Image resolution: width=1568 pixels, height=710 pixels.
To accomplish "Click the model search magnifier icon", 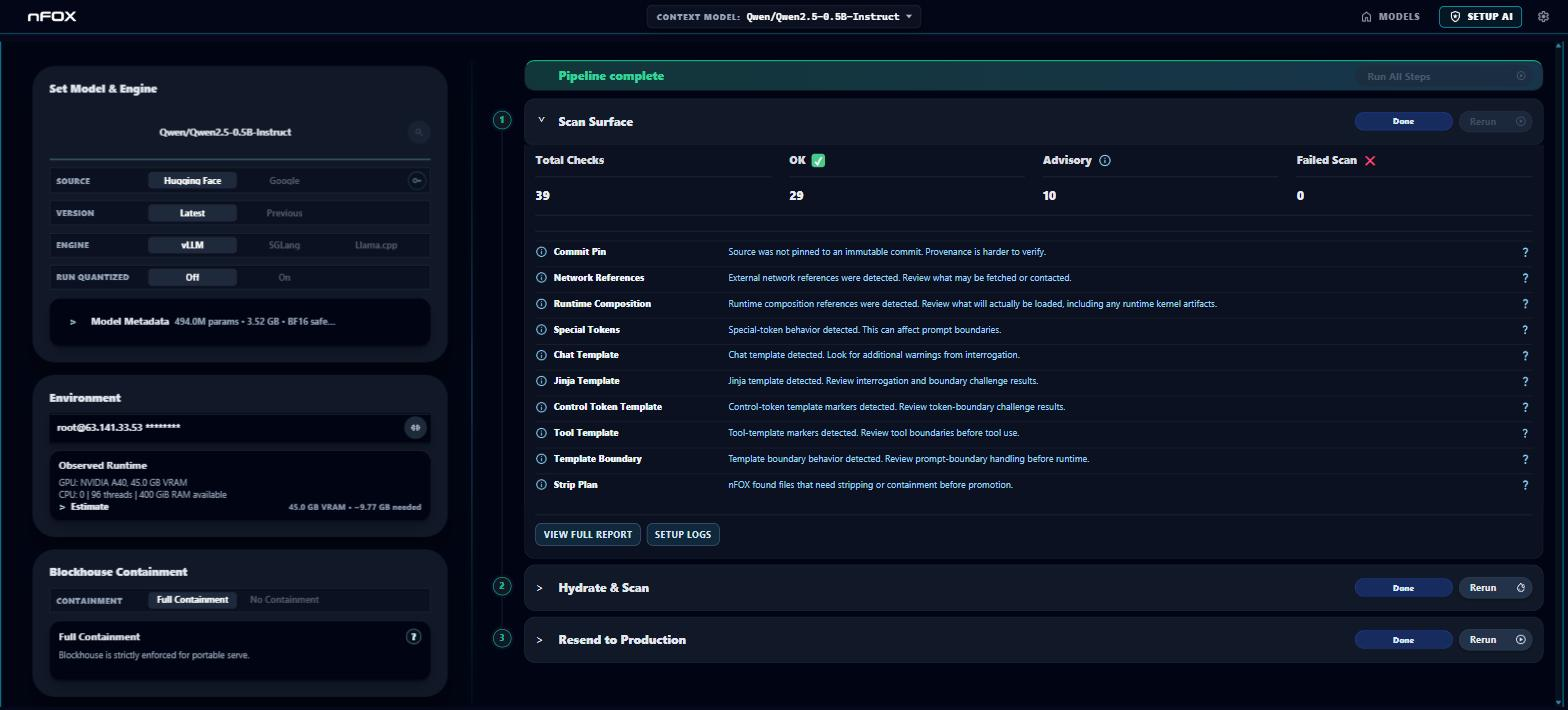I will coord(419,132).
